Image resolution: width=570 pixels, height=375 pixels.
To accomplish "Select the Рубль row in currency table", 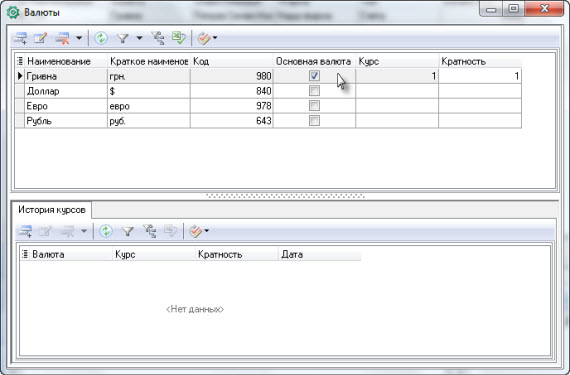I will click(268, 121).
